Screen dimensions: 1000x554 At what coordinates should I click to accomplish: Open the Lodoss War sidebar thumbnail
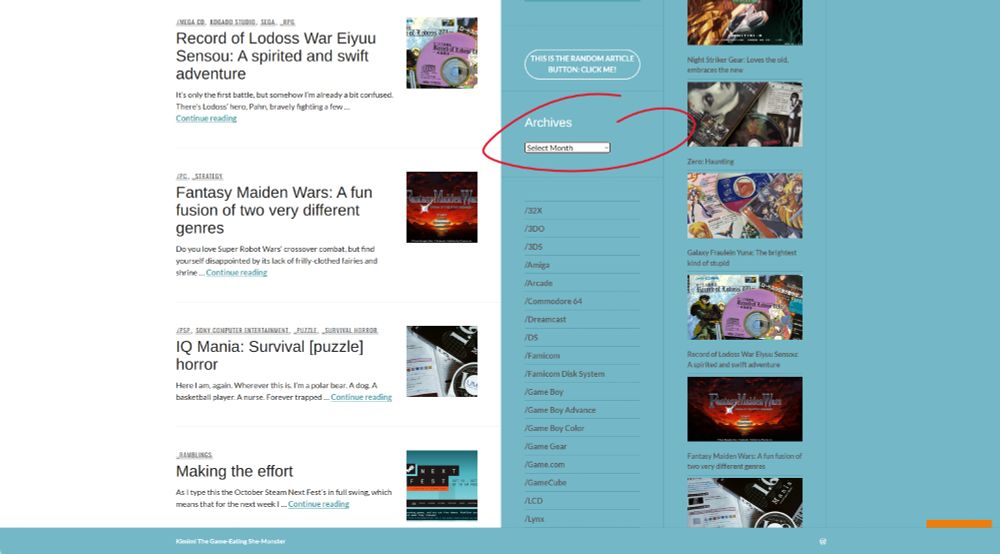tap(744, 307)
